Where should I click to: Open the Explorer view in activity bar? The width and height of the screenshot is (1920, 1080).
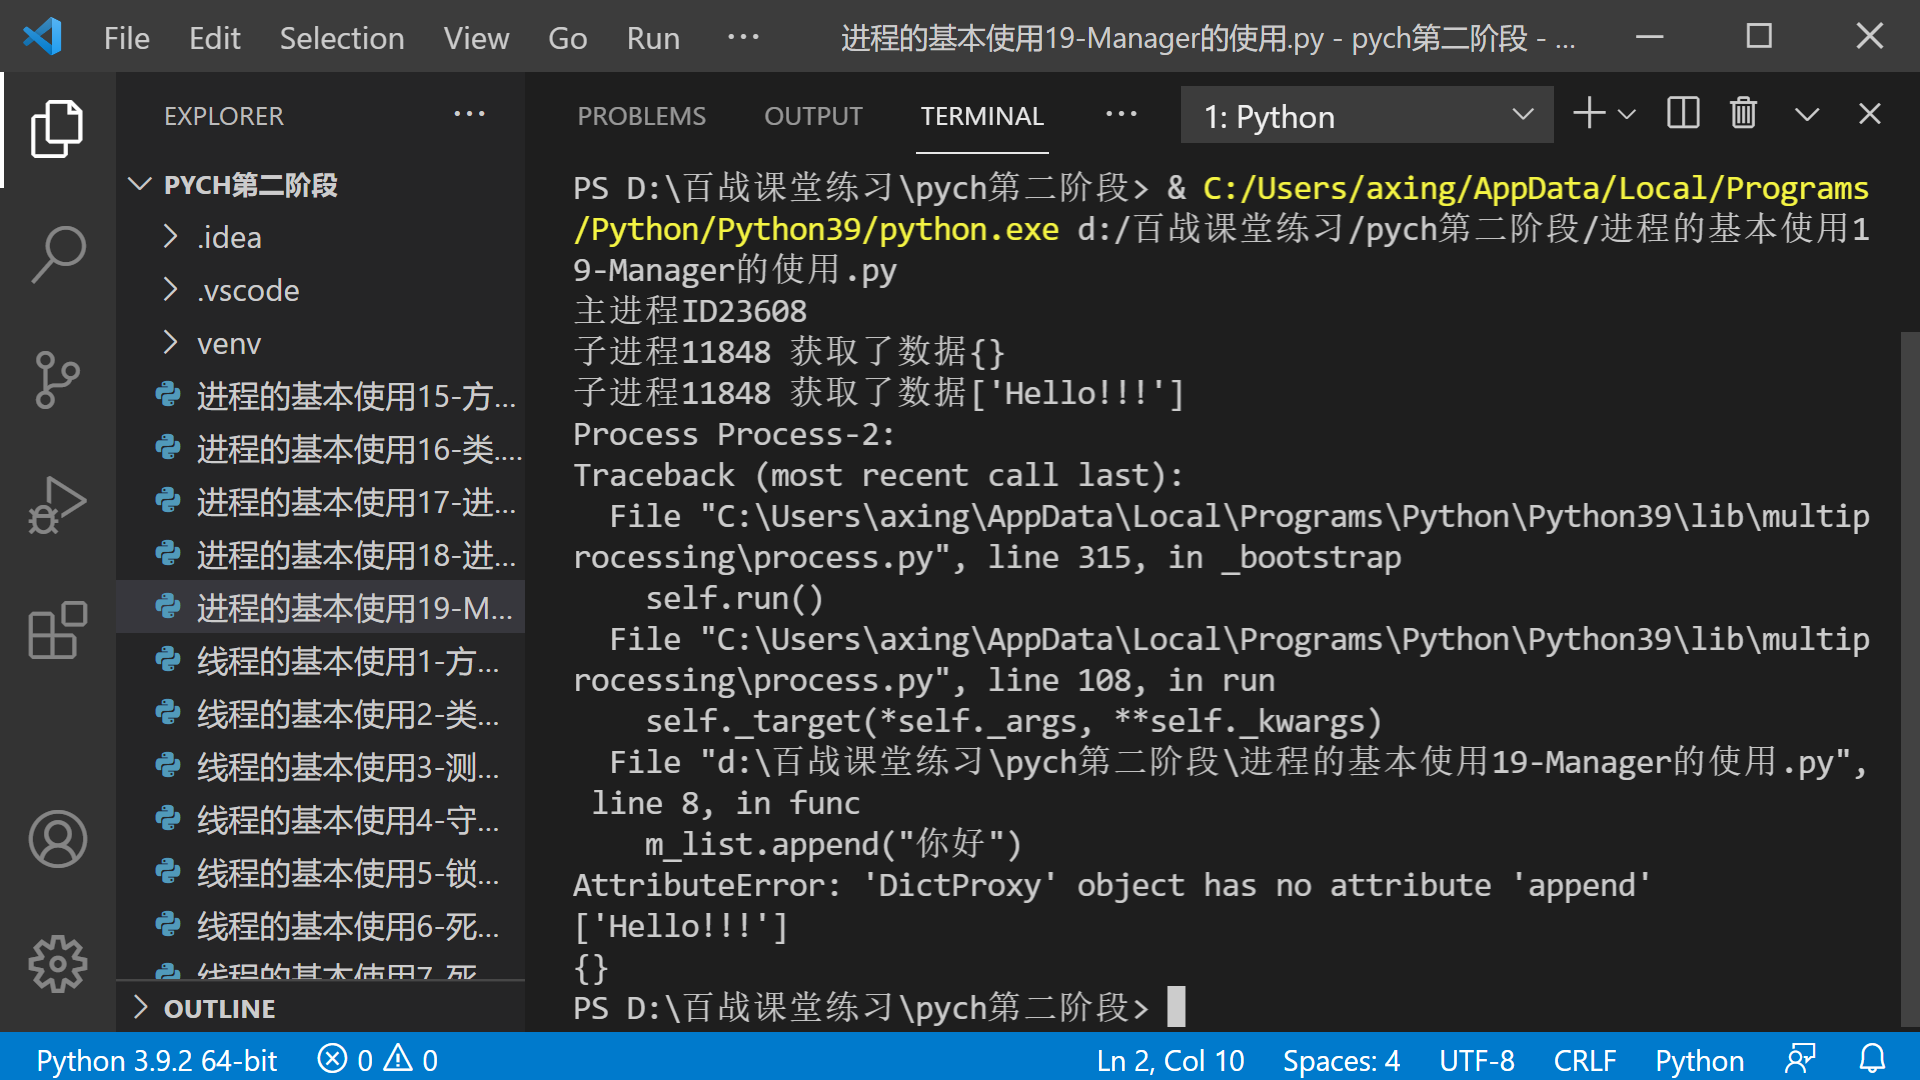click(x=57, y=129)
